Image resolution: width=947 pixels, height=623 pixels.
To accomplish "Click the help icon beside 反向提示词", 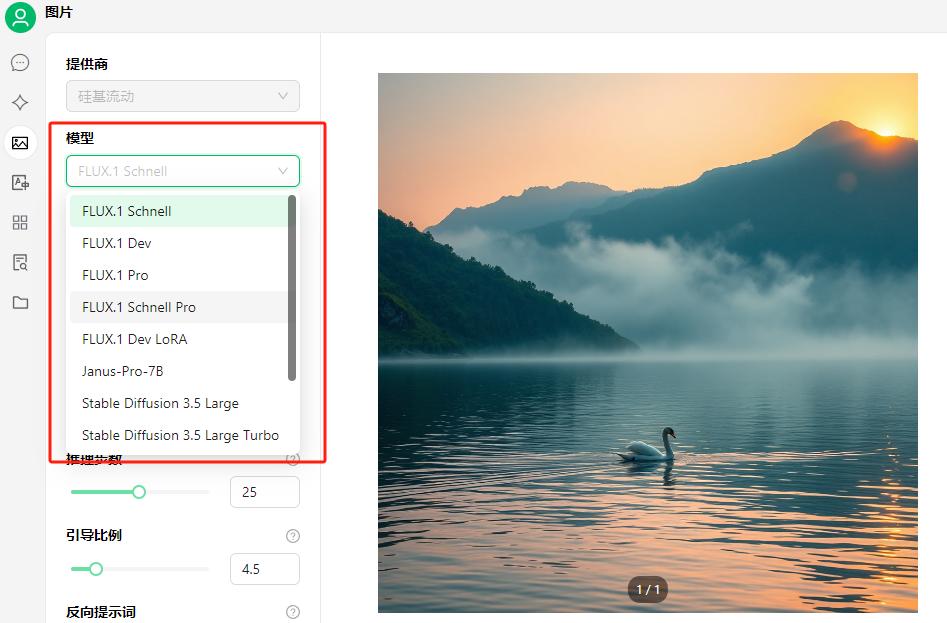I will [x=293, y=612].
